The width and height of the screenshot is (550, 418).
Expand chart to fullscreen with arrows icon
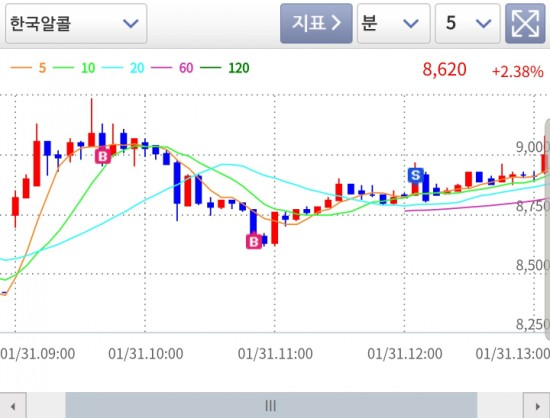(525, 23)
